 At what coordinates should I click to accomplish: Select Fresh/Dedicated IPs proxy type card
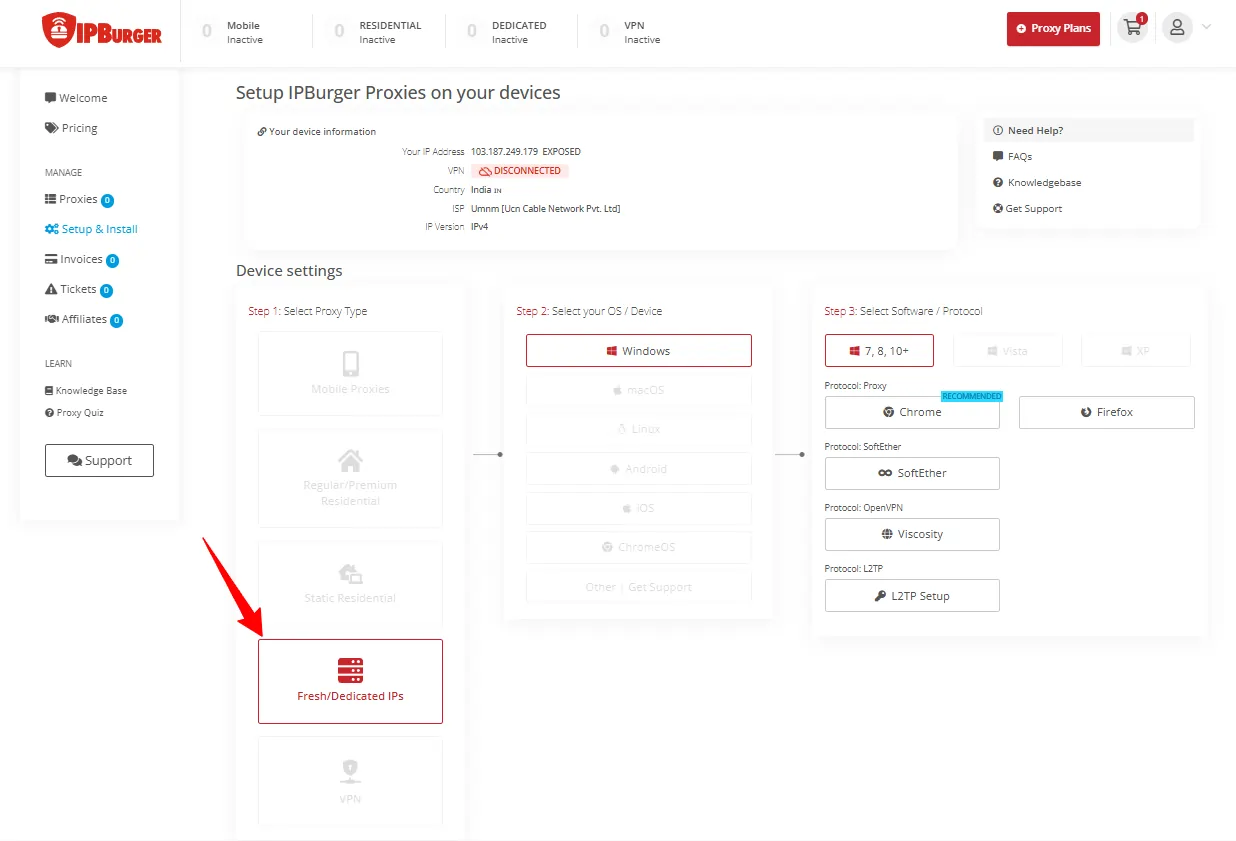click(x=350, y=681)
